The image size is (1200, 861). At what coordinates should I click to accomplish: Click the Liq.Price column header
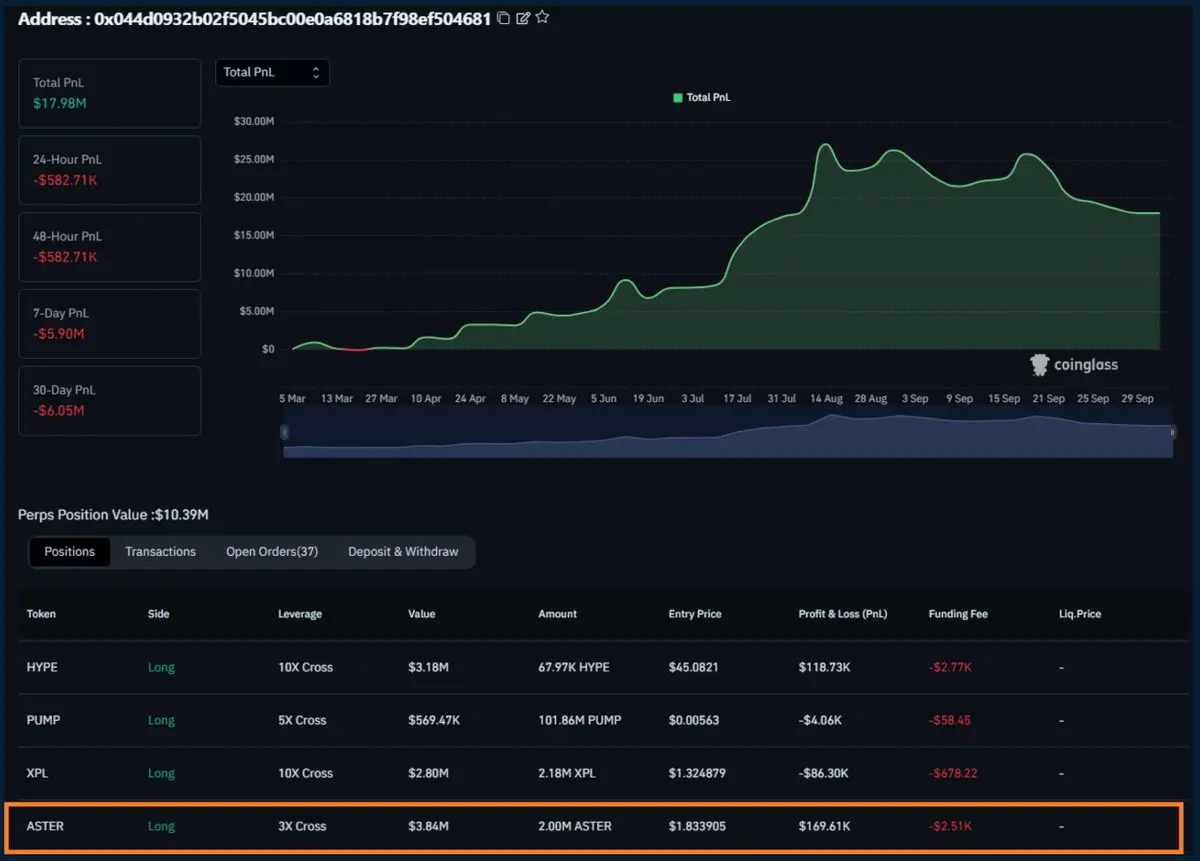point(1080,614)
